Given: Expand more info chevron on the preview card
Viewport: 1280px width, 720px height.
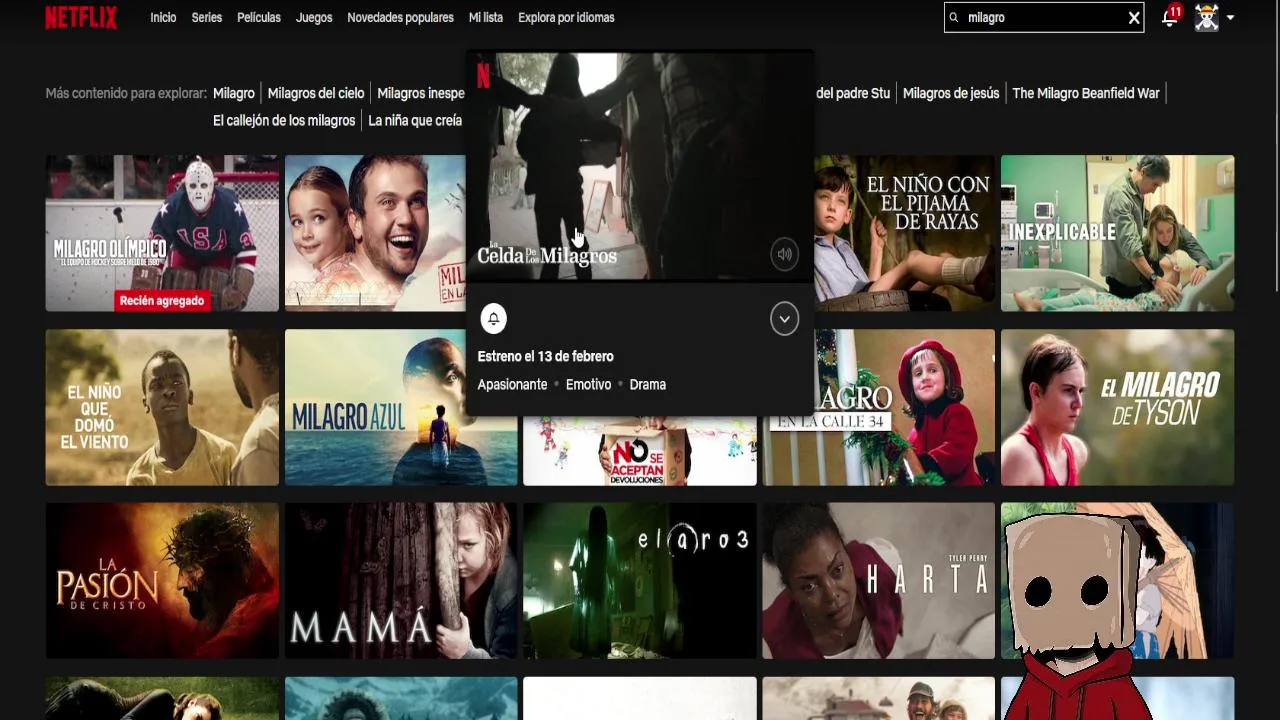Looking at the screenshot, I should click(785, 319).
